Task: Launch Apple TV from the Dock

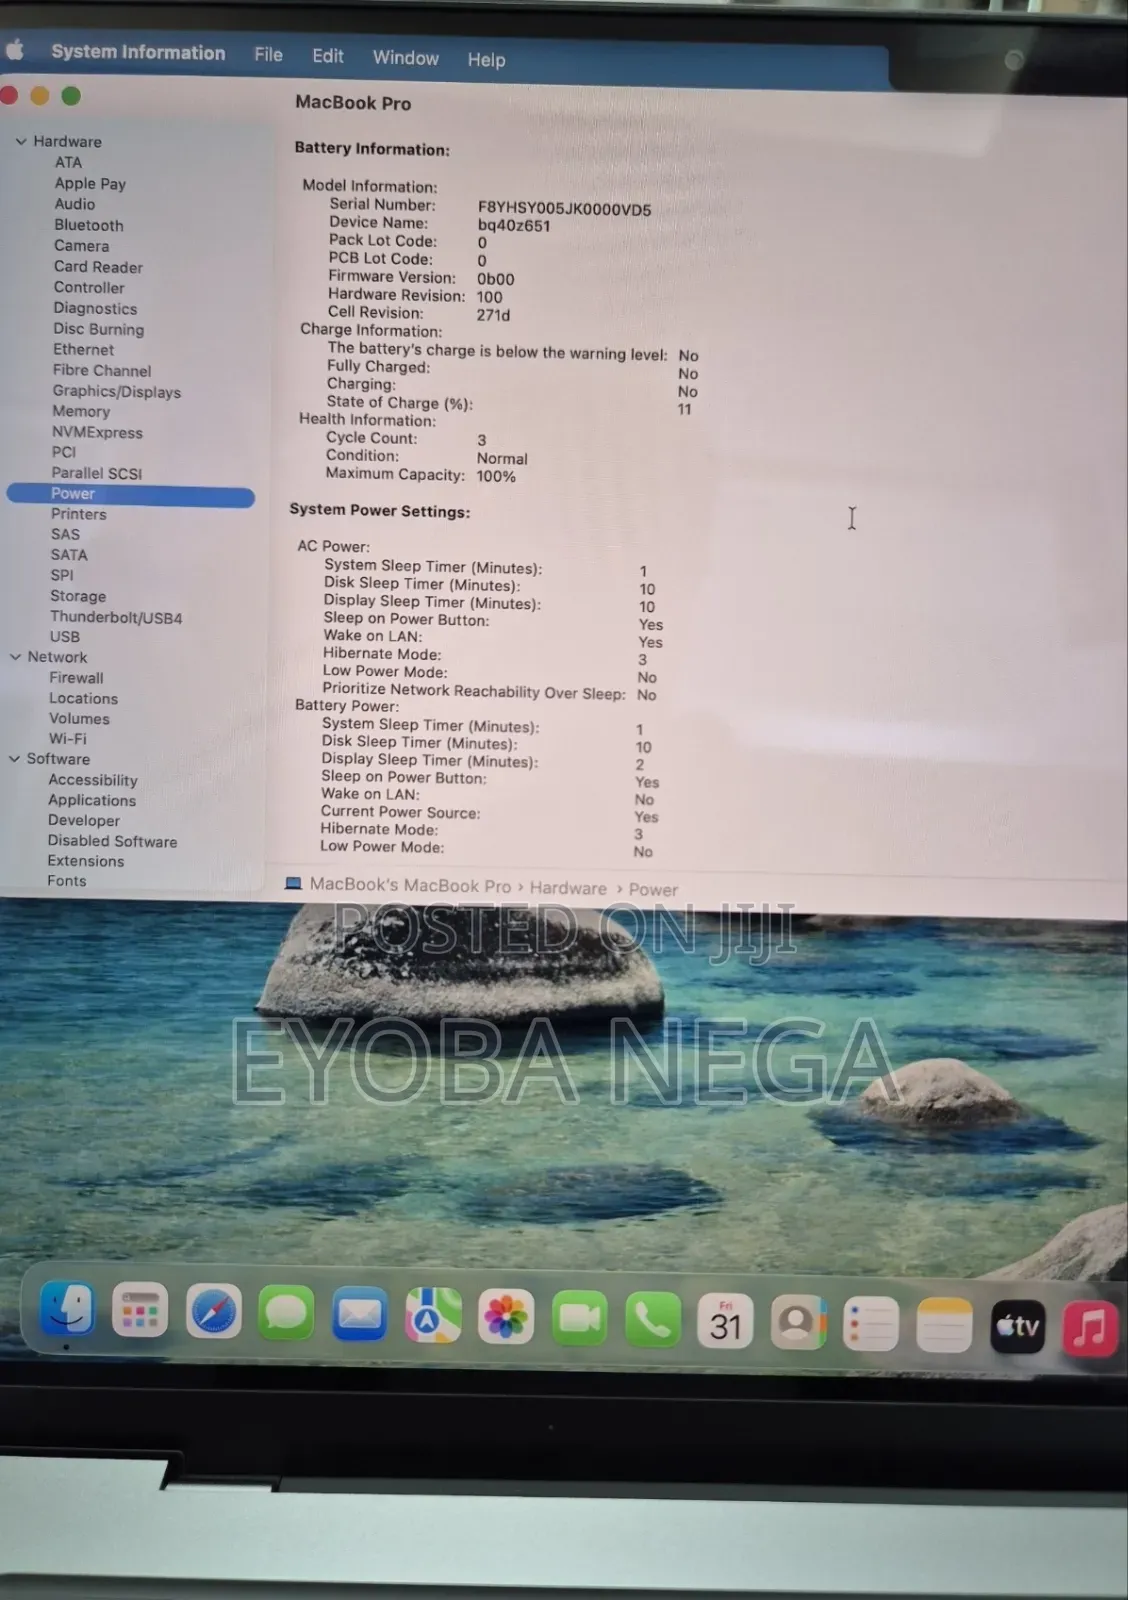Action: pyautogui.click(x=1017, y=1328)
